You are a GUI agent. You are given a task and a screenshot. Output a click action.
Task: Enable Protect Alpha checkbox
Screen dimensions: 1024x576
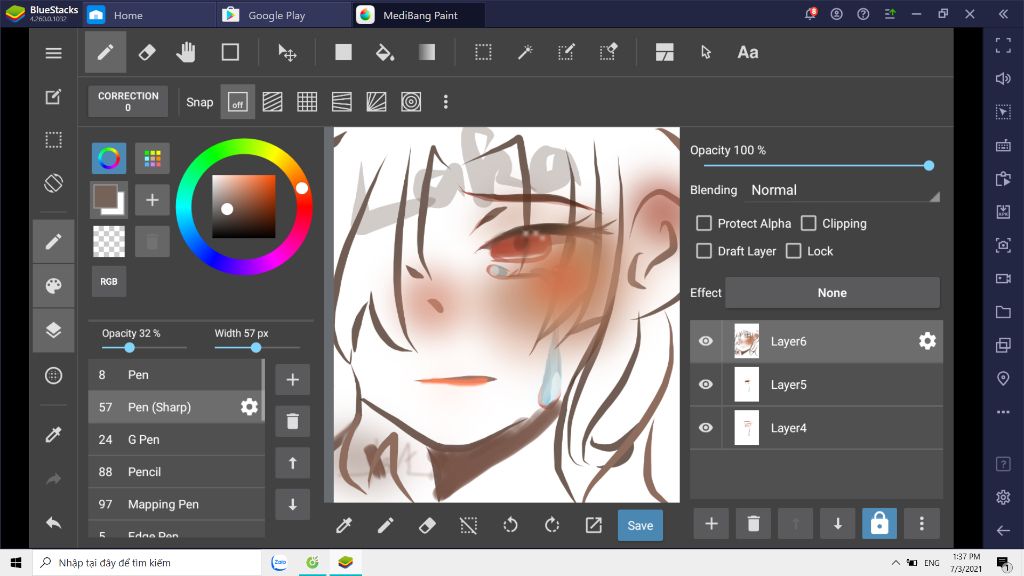click(704, 223)
